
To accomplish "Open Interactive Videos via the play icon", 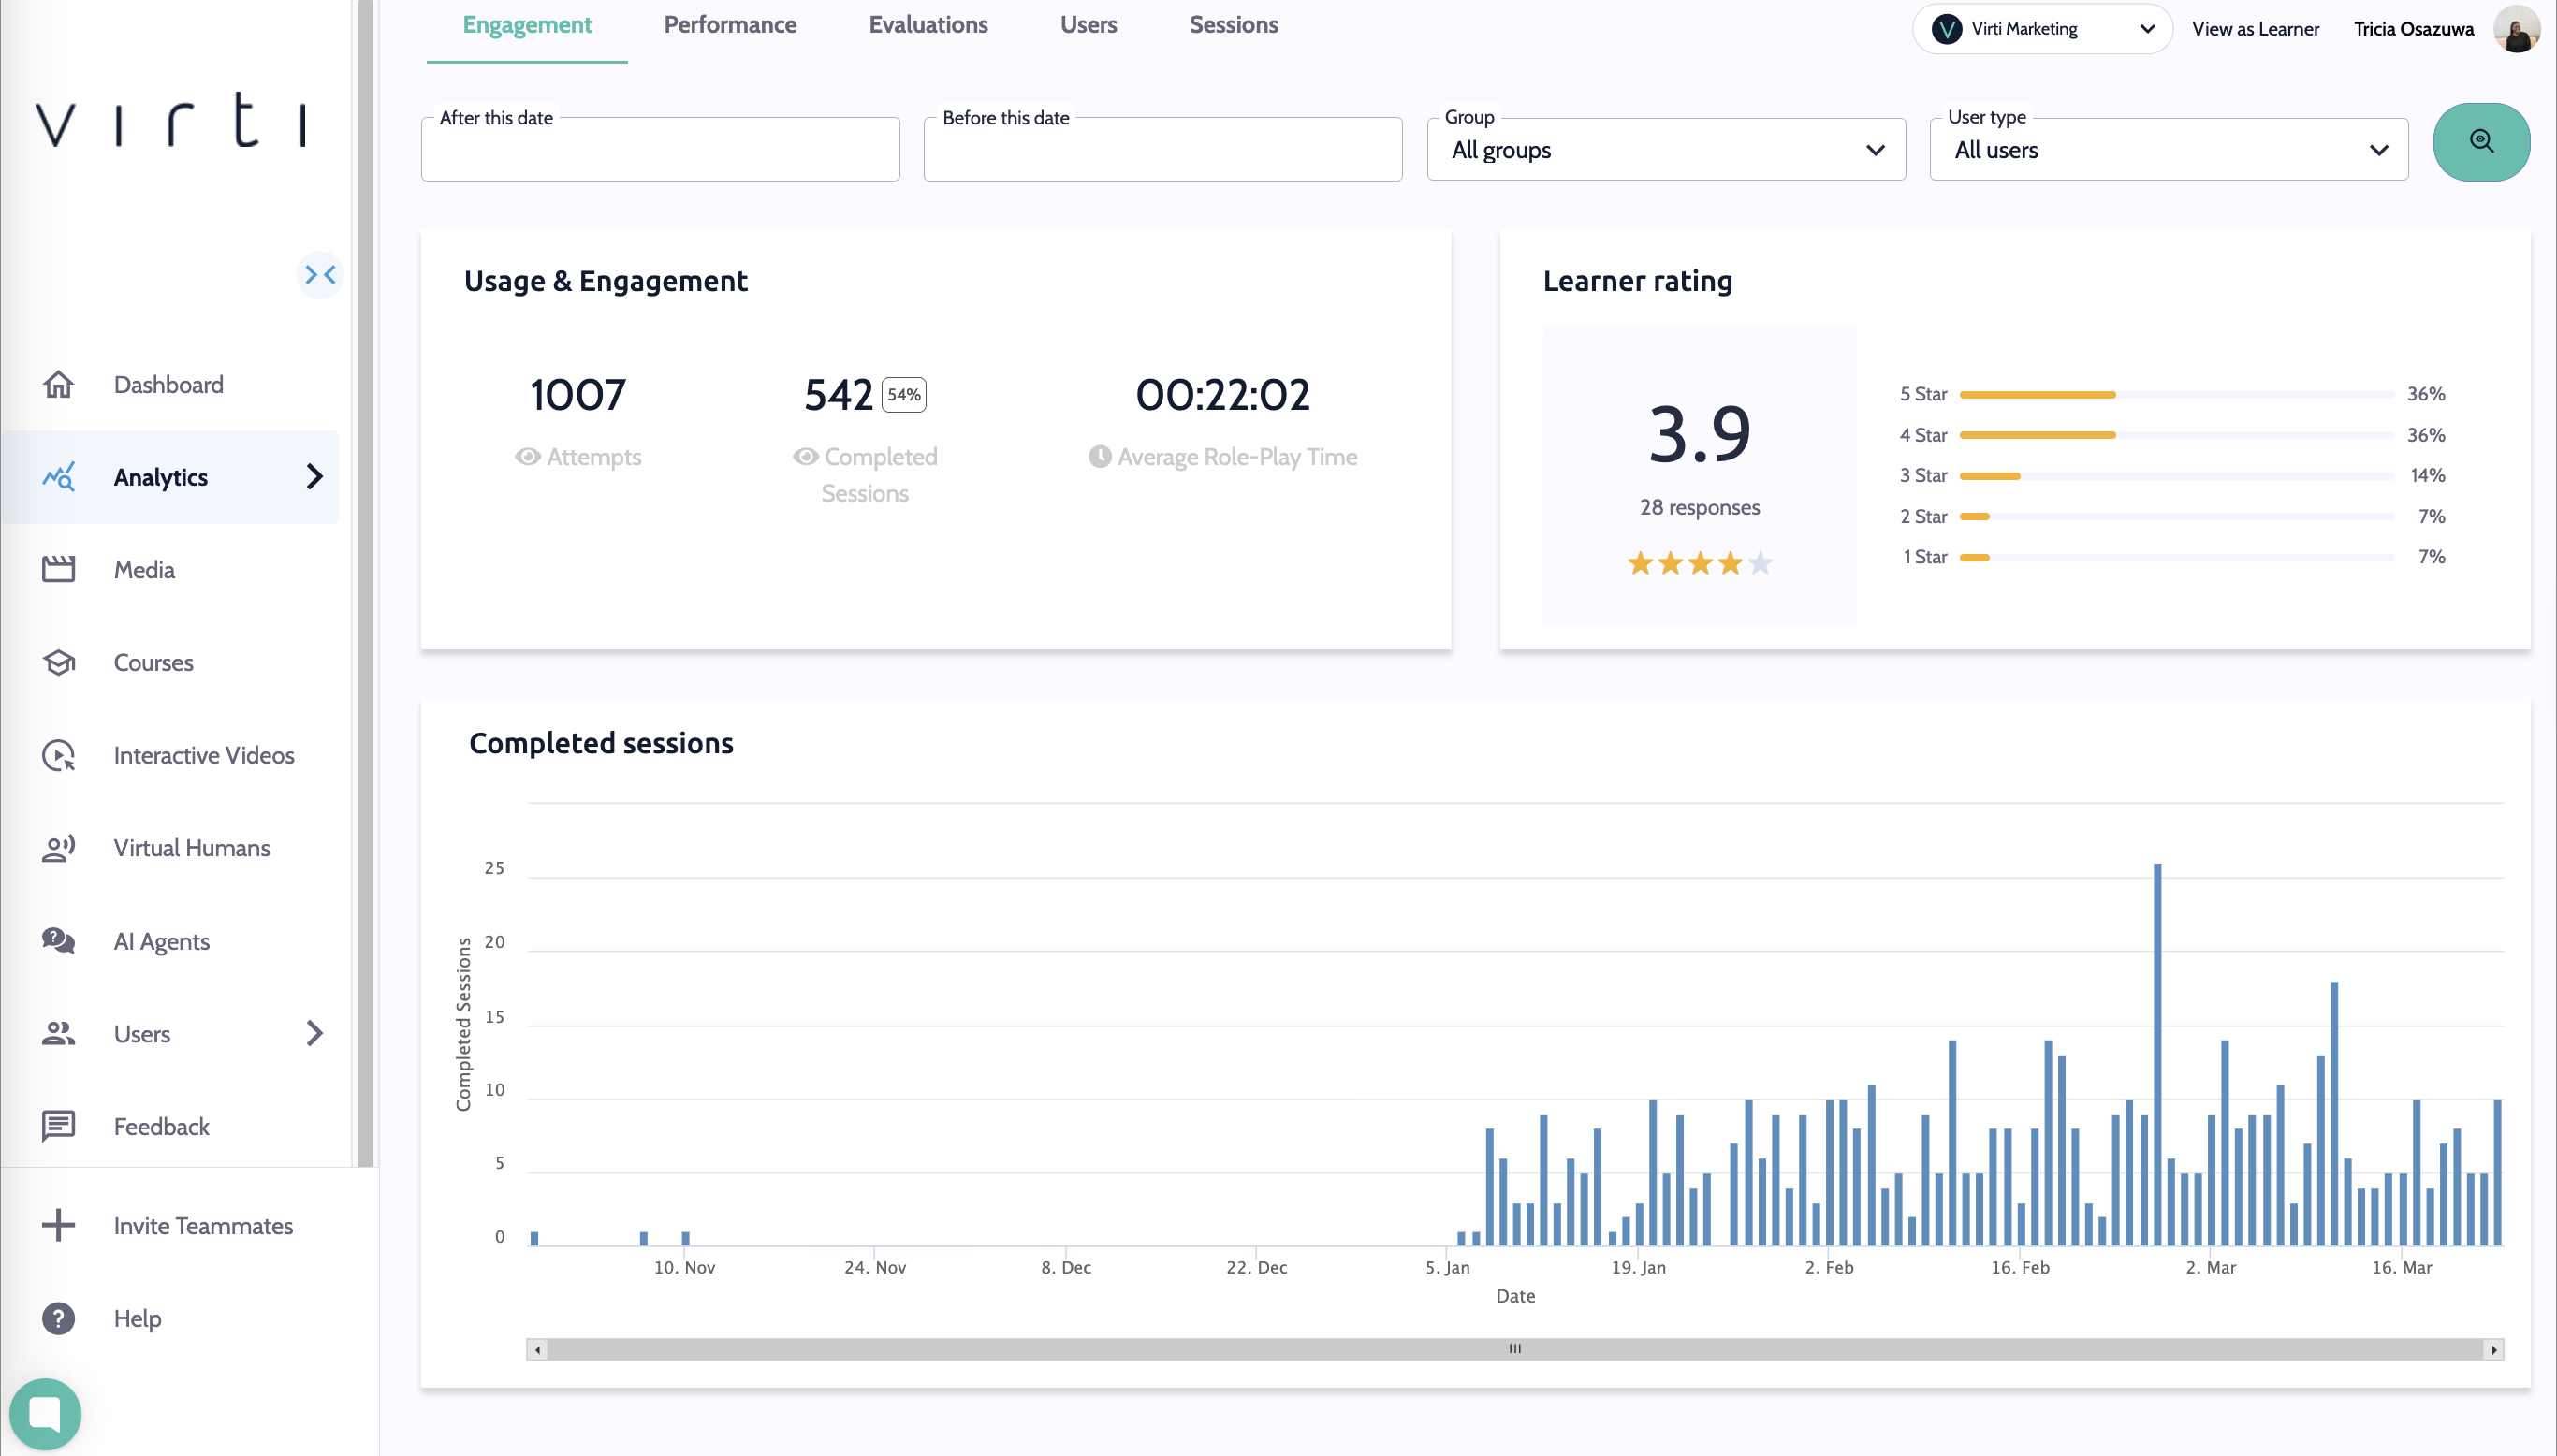I will point(58,755).
